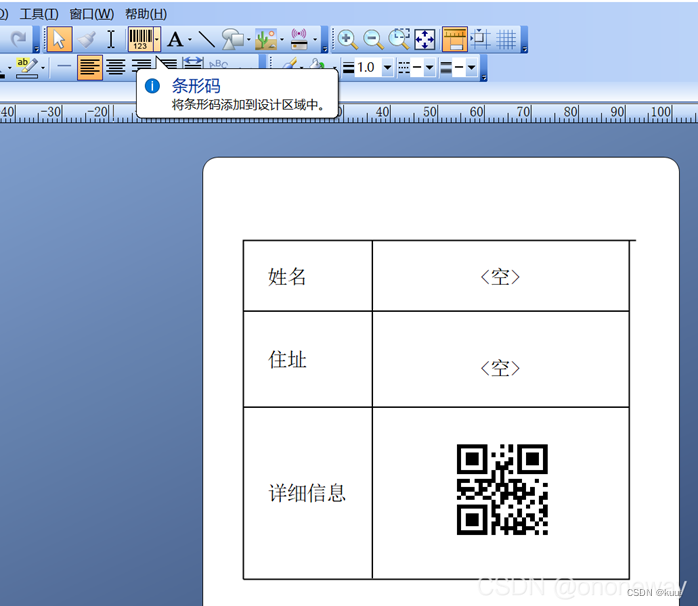
Task: Pick the format painter brush tool
Action: [x=86, y=39]
